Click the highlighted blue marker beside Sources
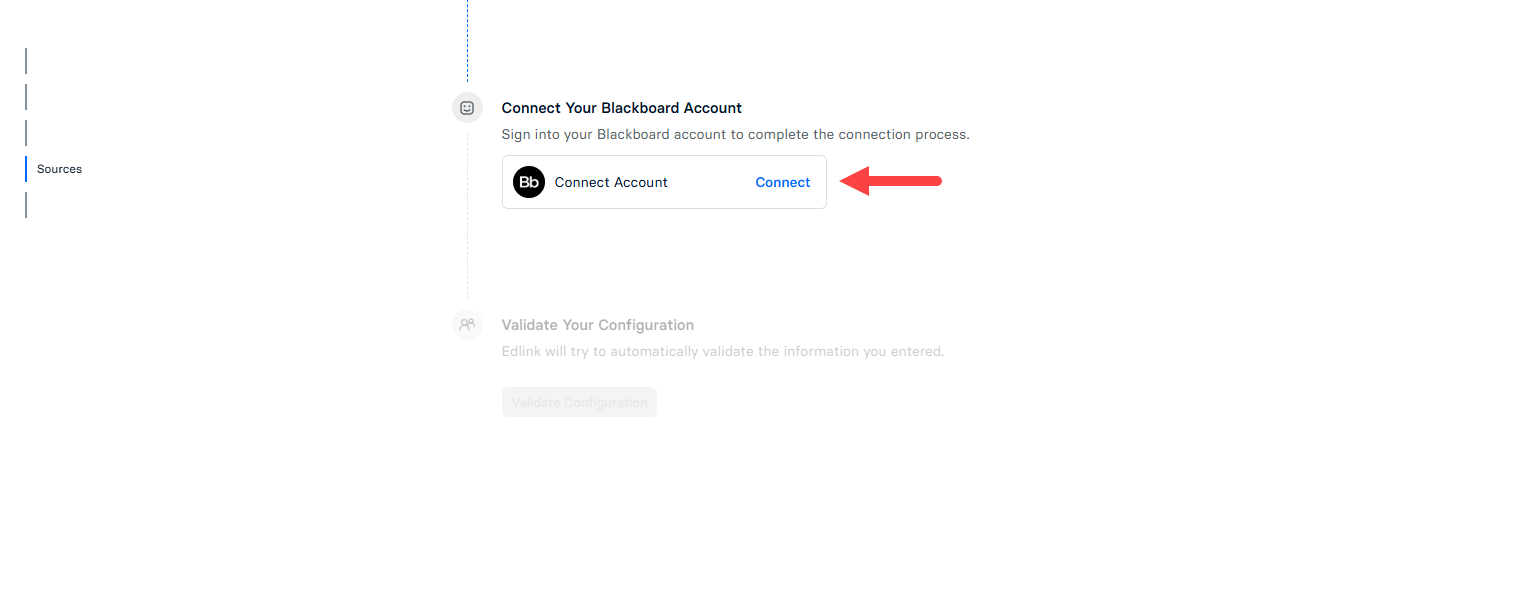 point(26,168)
